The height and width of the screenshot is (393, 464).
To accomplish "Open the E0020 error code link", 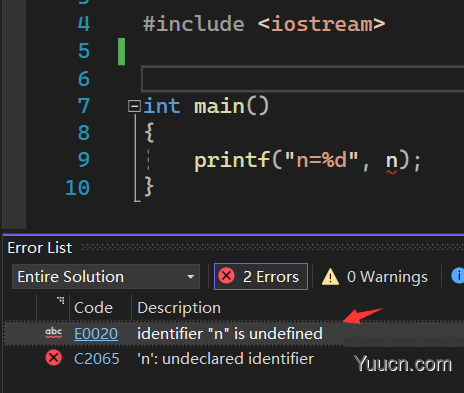I will [x=96, y=333].
